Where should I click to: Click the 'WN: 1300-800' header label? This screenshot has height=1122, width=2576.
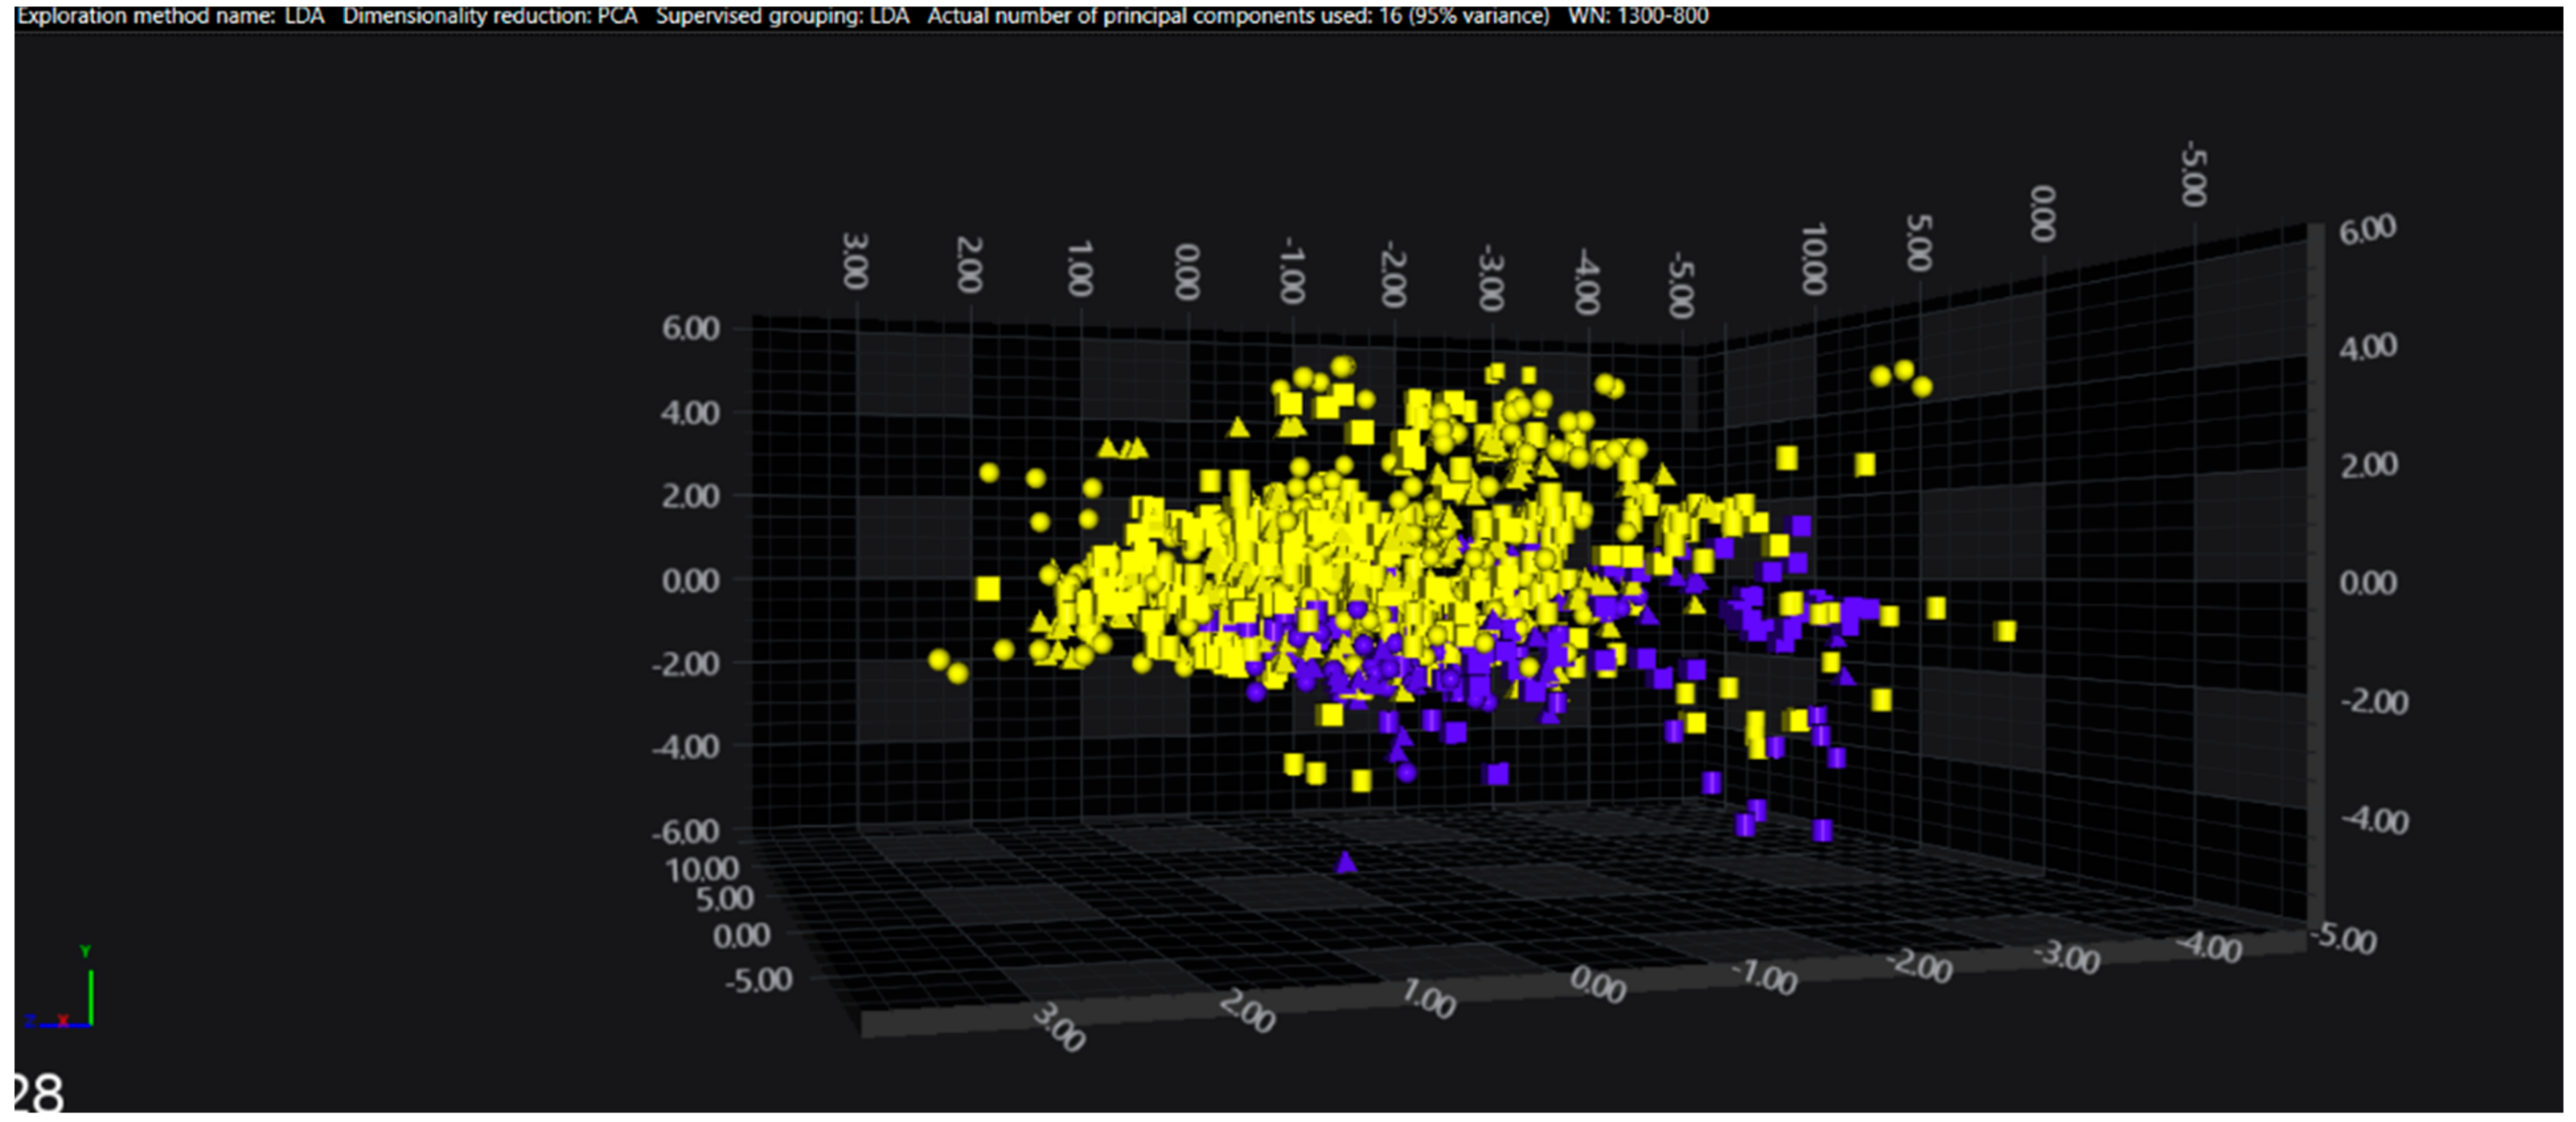coord(1637,15)
